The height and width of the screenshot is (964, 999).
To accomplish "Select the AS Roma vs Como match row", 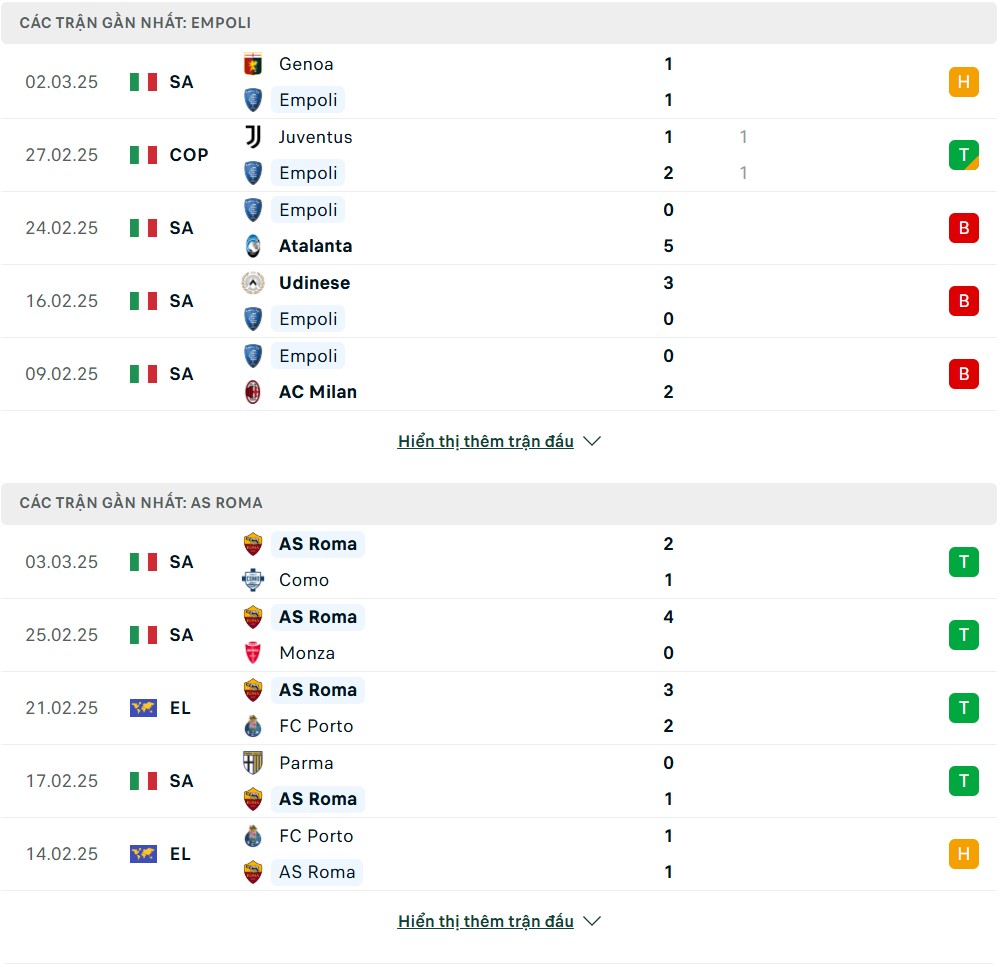I will (x=499, y=562).
